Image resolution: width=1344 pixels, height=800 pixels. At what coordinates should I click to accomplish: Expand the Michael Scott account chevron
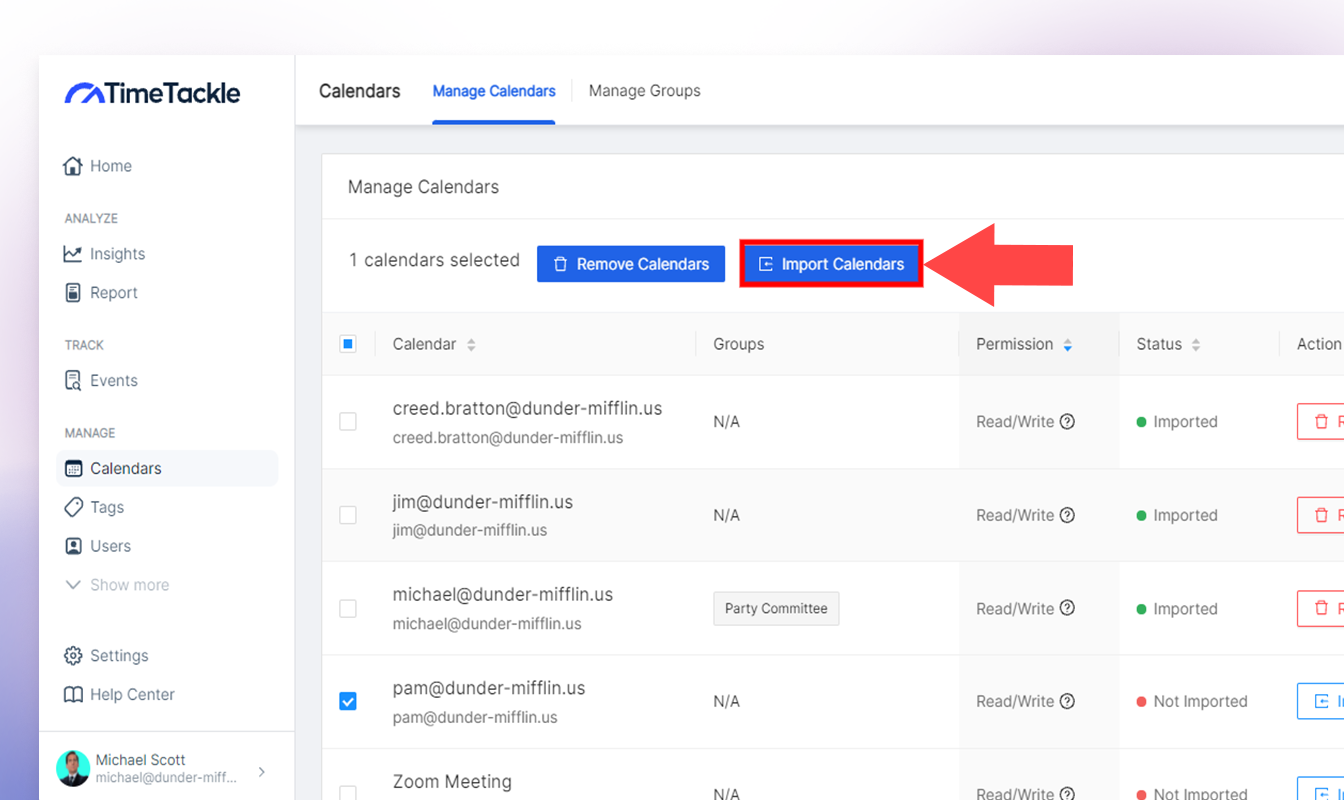[x=262, y=771]
